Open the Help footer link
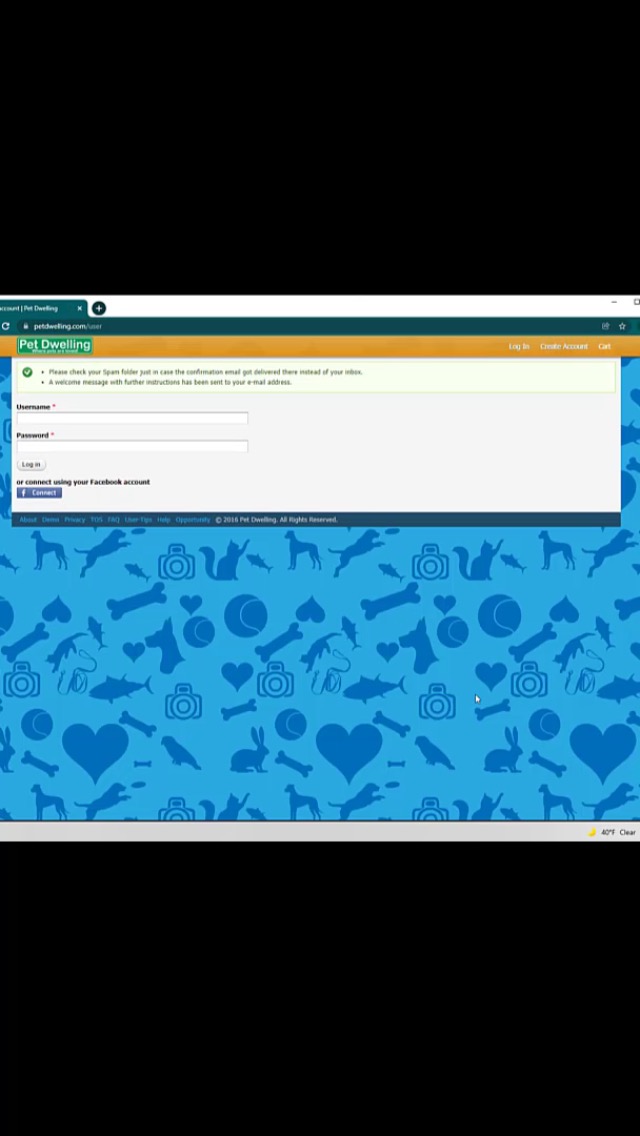 164,519
